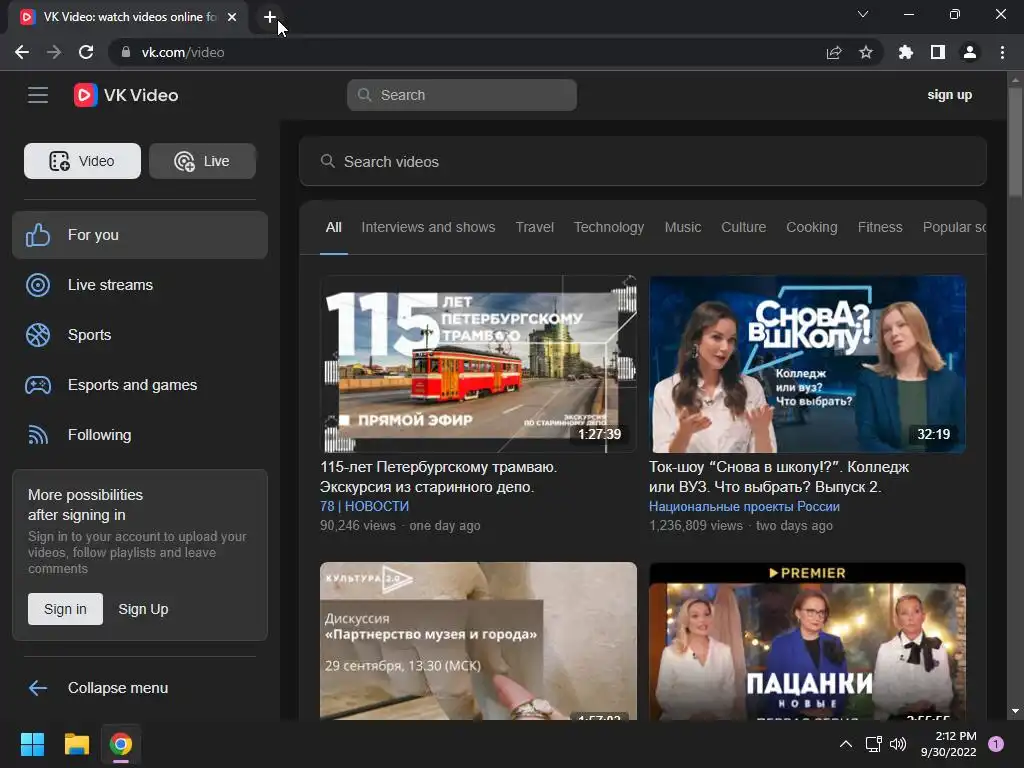The width and height of the screenshot is (1024, 768).
Task: Open the tab search chevron
Action: click(863, 14)
